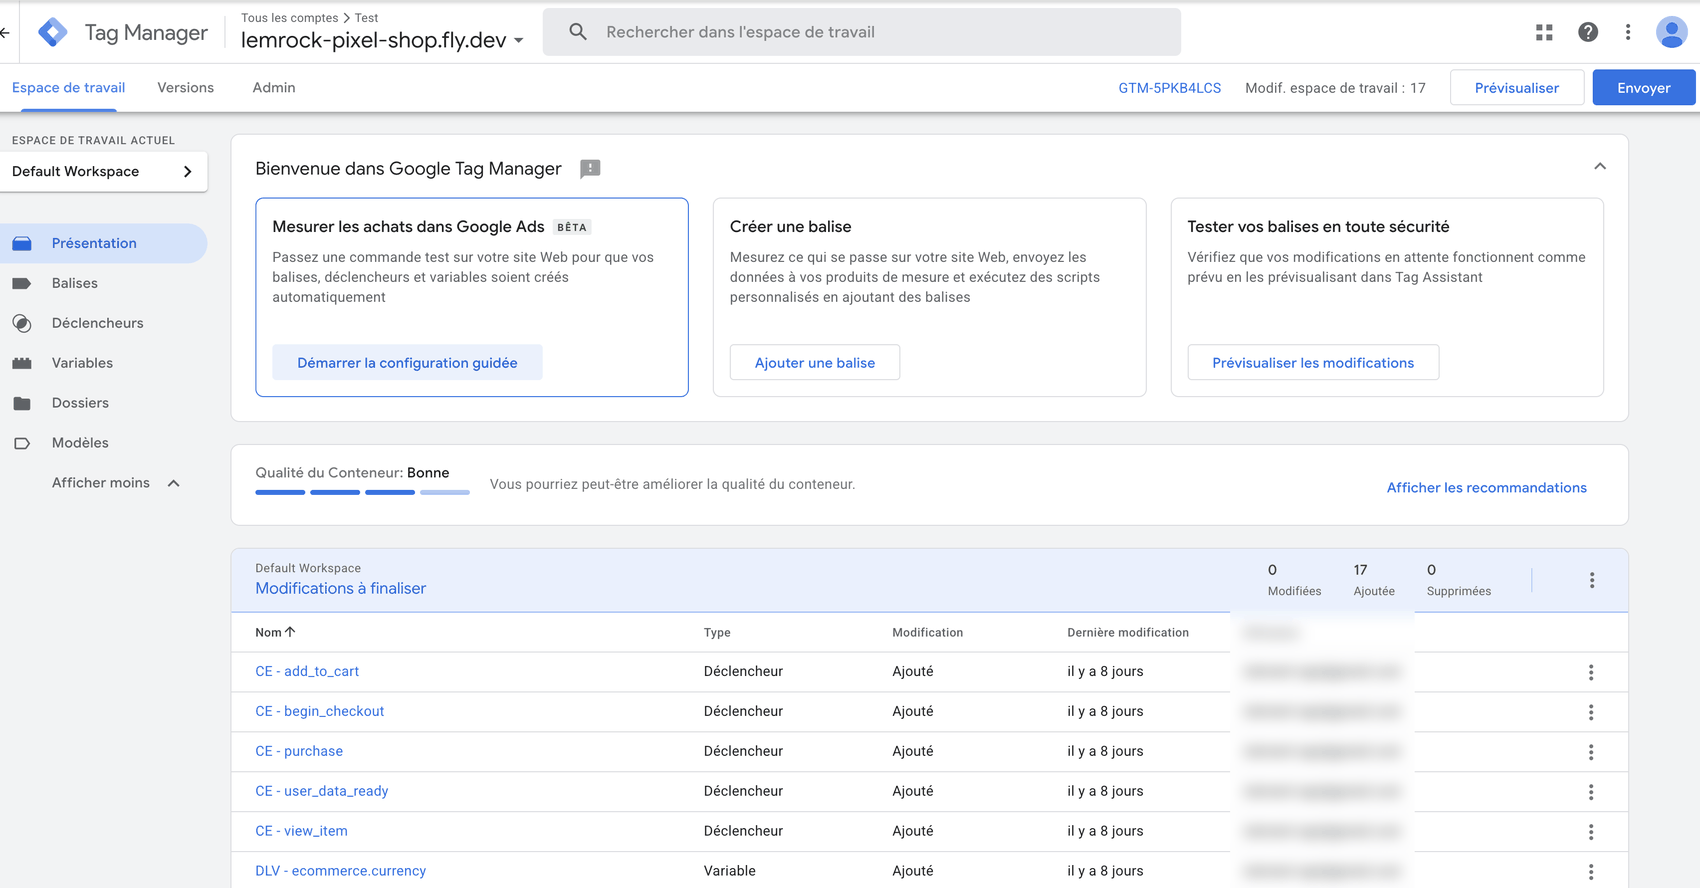Expand the Default Workspace selector
Screen dimensions: 1700x888
coord(104,171)
